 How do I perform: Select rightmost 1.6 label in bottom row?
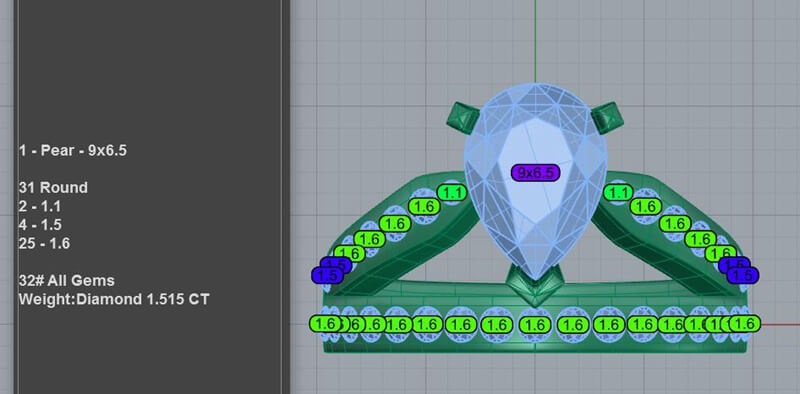click(745, 324)
